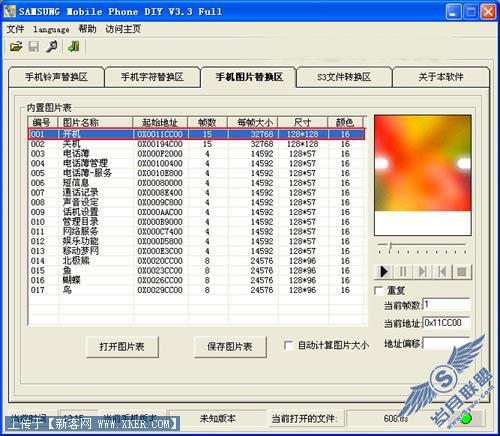
Task: Select row 004 电话簿管理
Action: [197, 163]
